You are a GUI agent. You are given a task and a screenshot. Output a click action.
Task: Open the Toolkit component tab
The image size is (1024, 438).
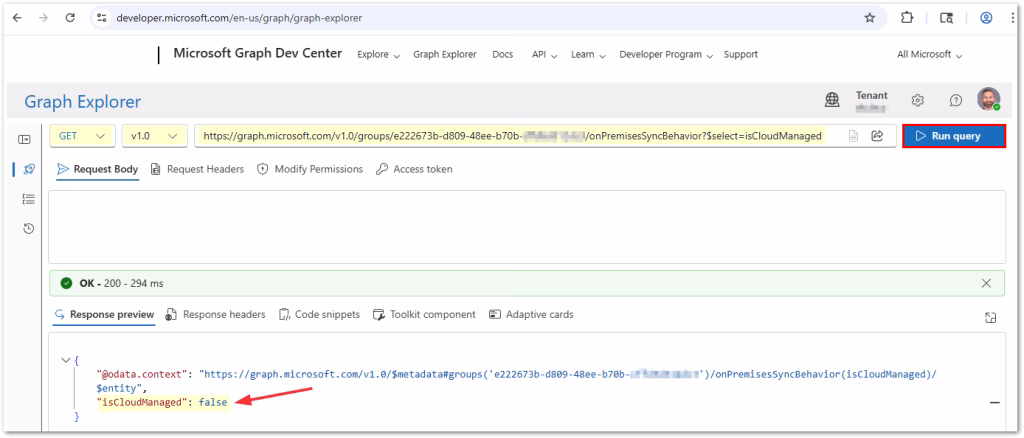[x=424, y=314]
